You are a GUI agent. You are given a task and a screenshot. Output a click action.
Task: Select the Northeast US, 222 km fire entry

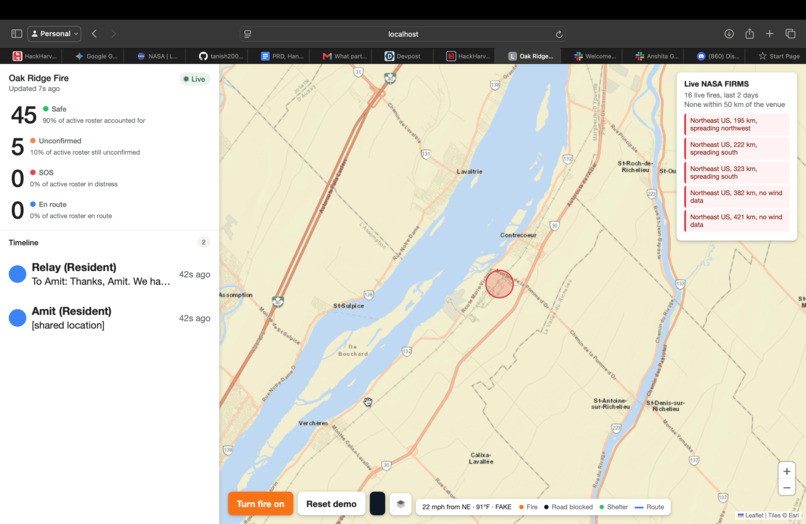click(x=737, y=149)
